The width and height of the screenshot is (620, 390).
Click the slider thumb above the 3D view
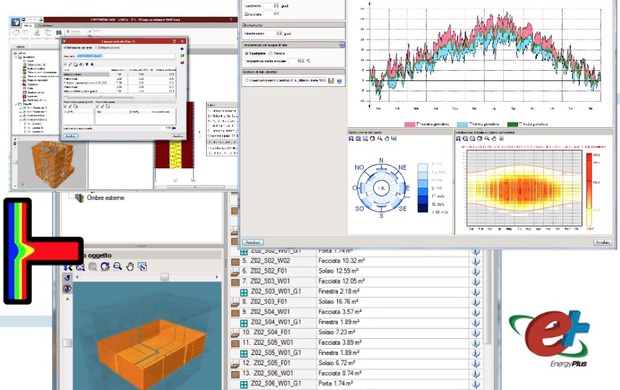(x=164, y=277)
